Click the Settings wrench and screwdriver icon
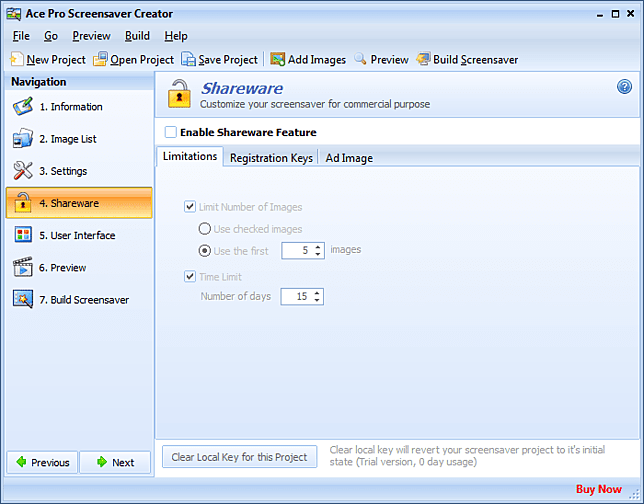 (x=23, y=171)
